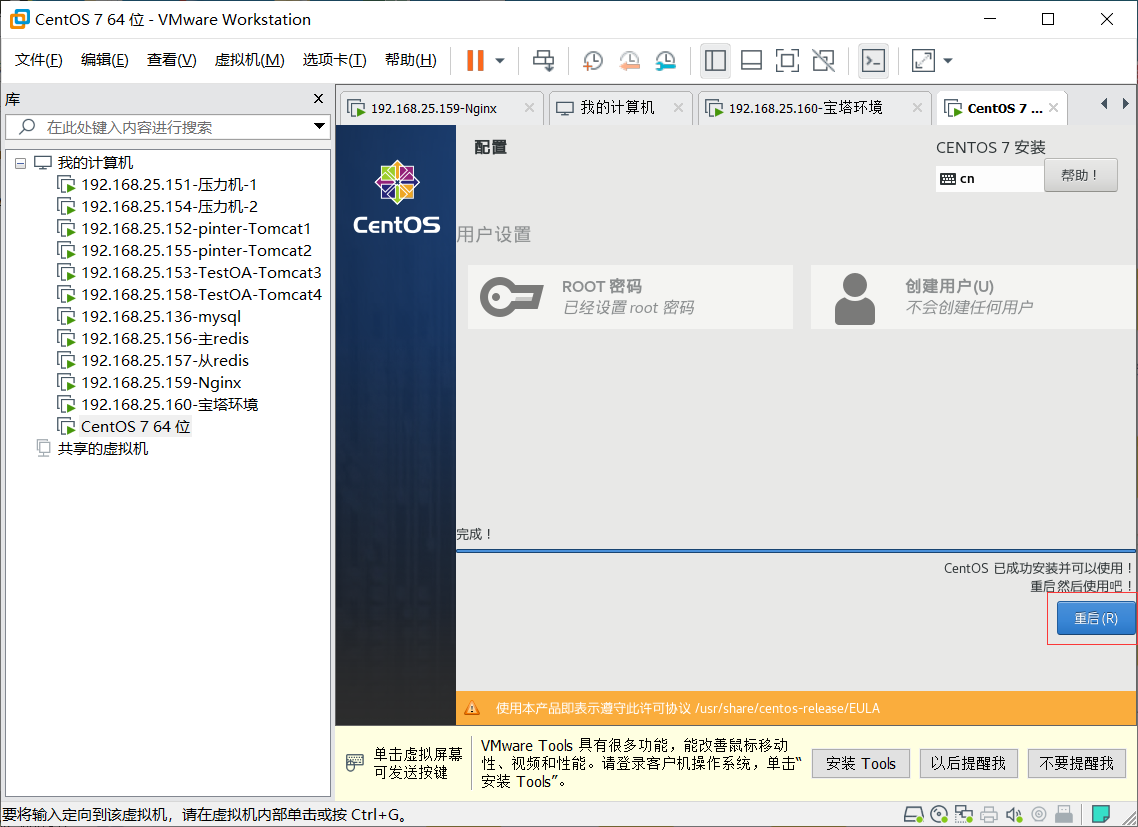
Task: Select CentOS 7 64 位 in library tree
Action: click(135, 426)
